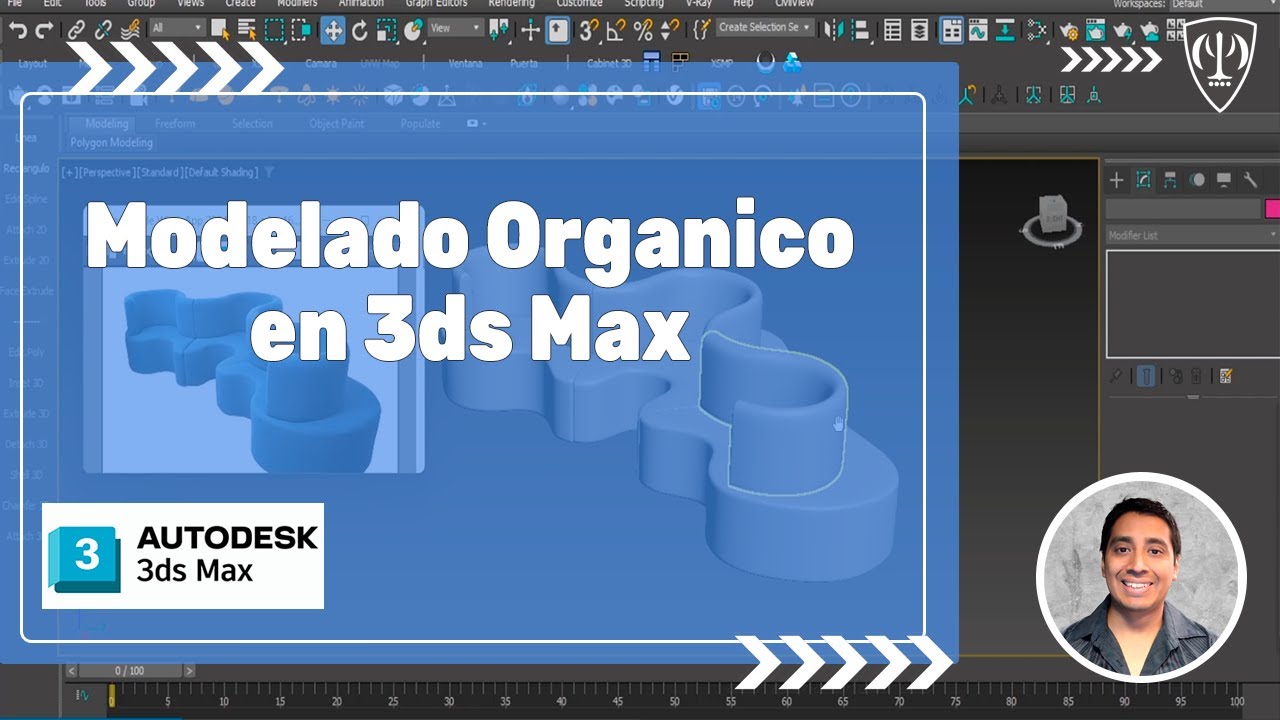Click the Rectangular Selection Region icon
The height and width of the screenshot is (720, 1280).
pyautogui.click(x=274, y=30)
